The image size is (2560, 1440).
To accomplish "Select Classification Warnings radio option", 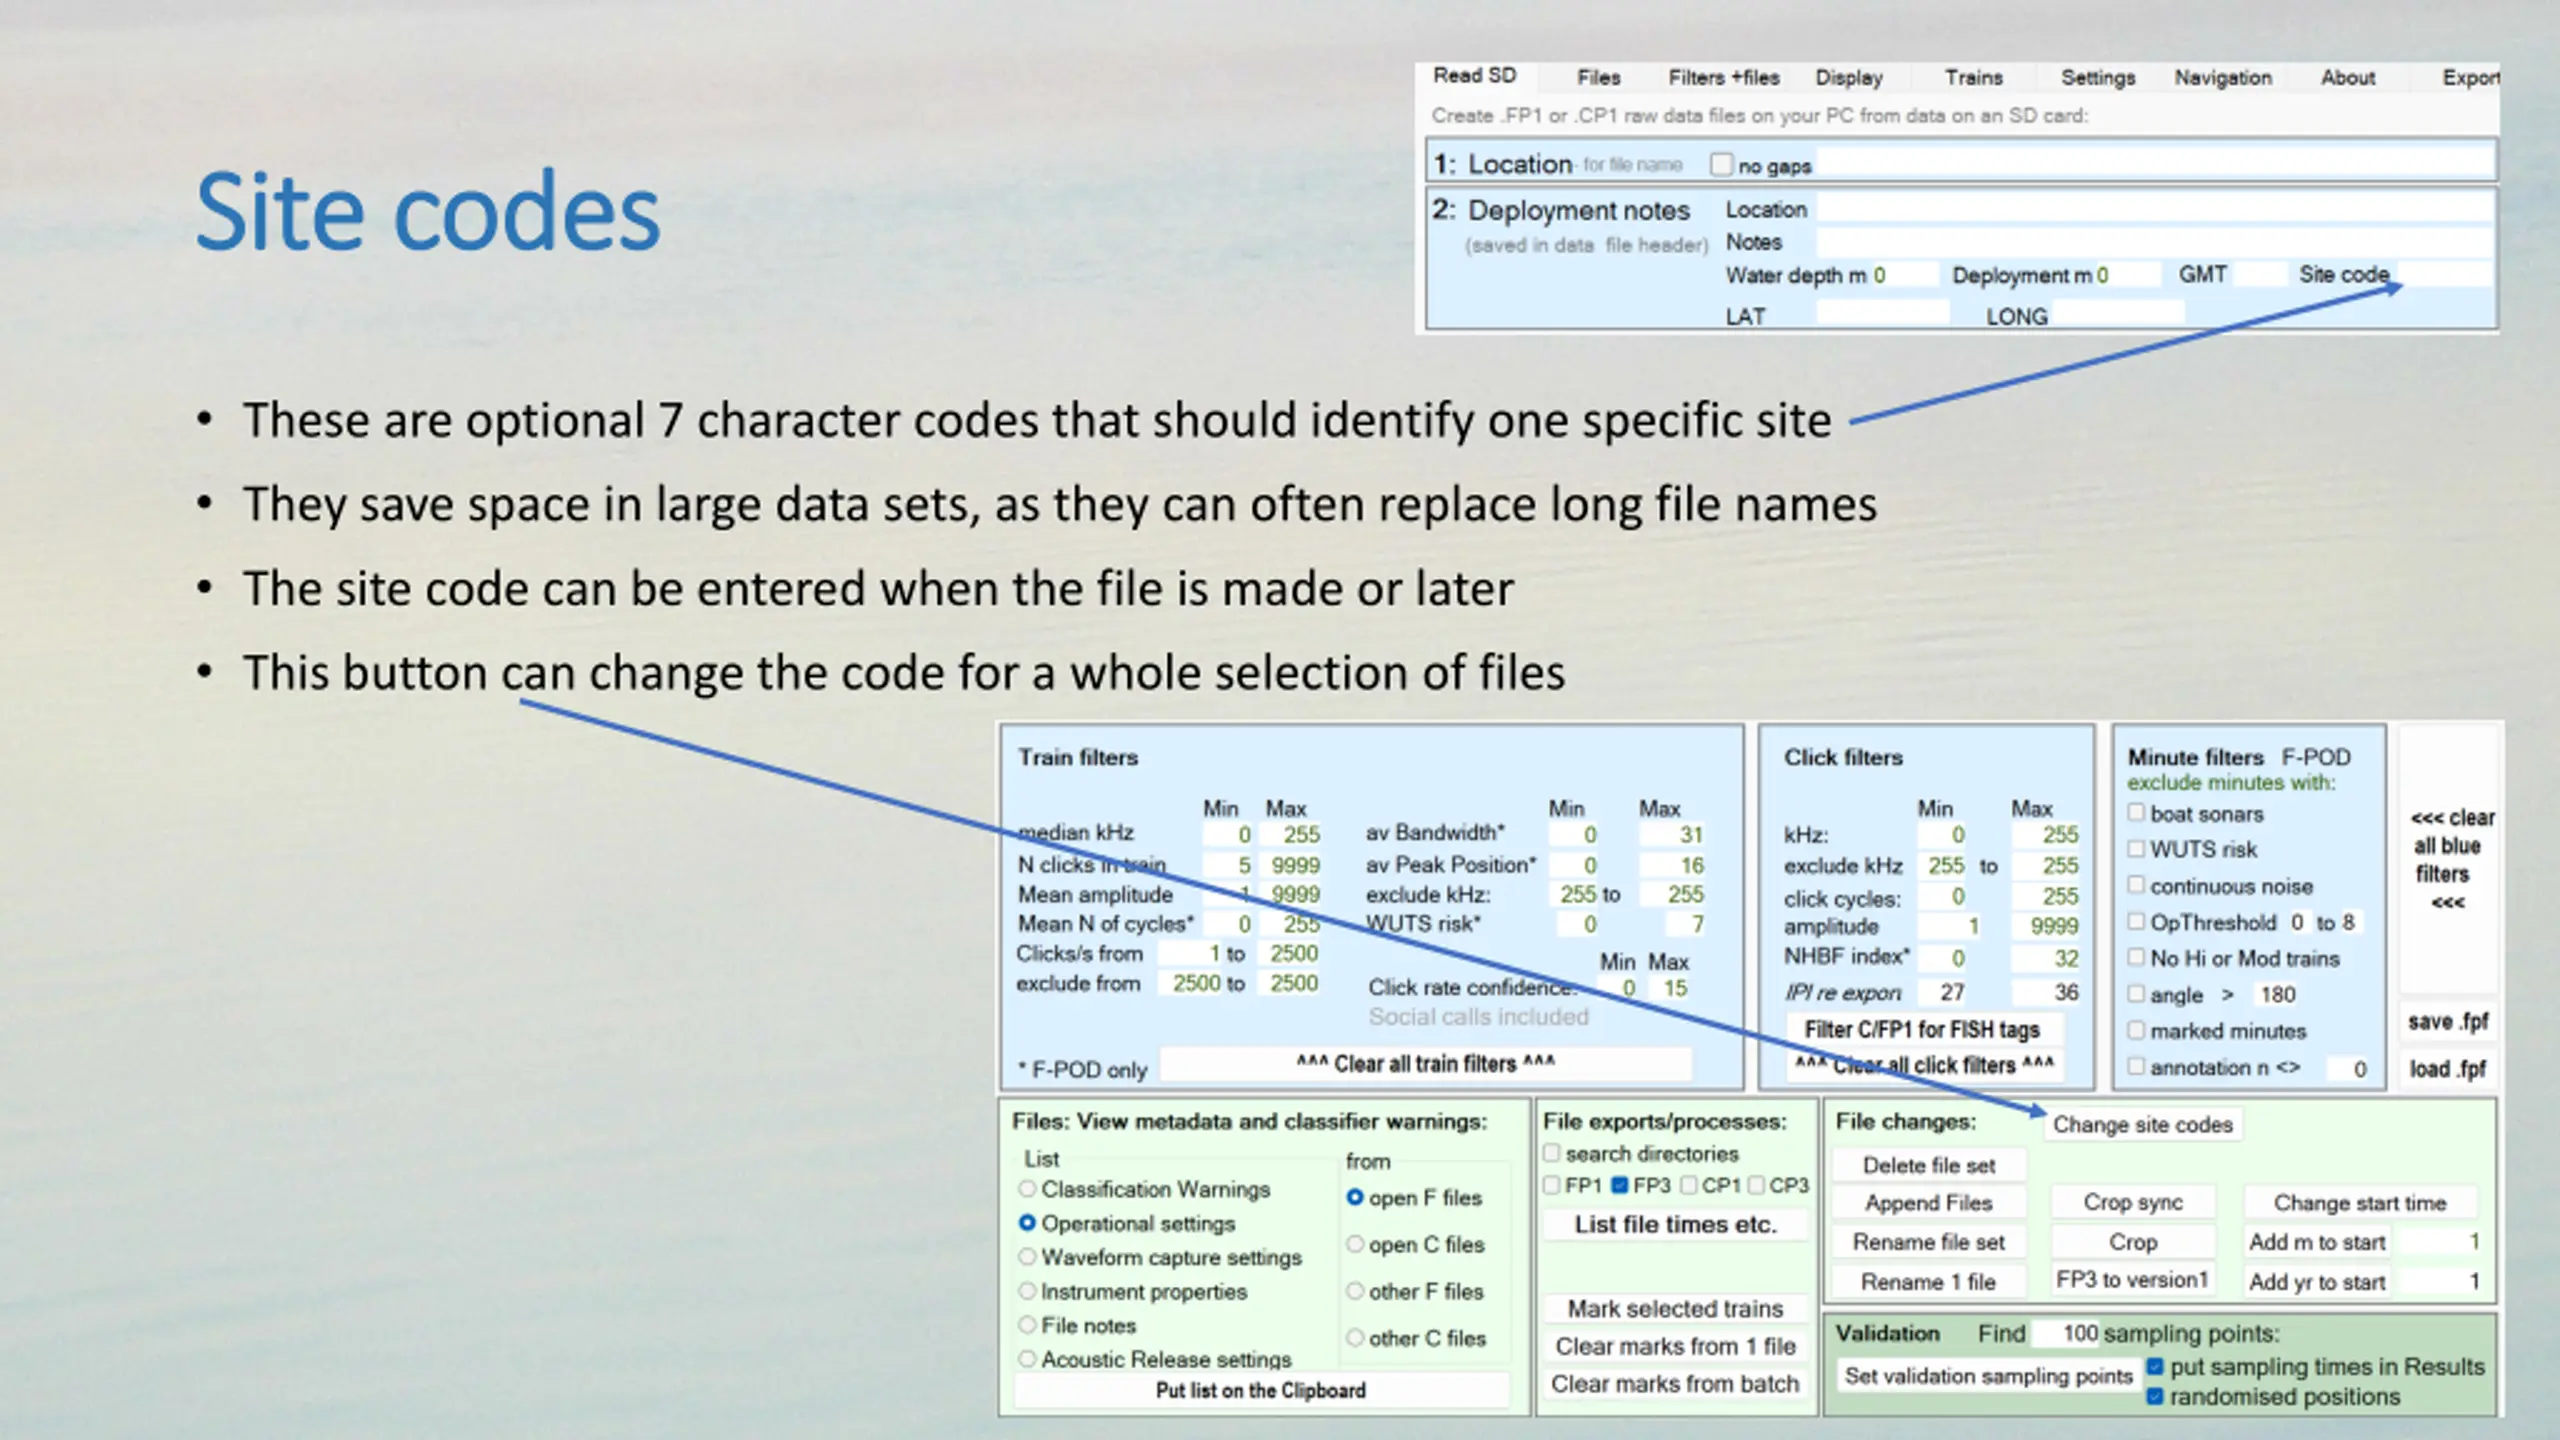I will [1027, 1189].
